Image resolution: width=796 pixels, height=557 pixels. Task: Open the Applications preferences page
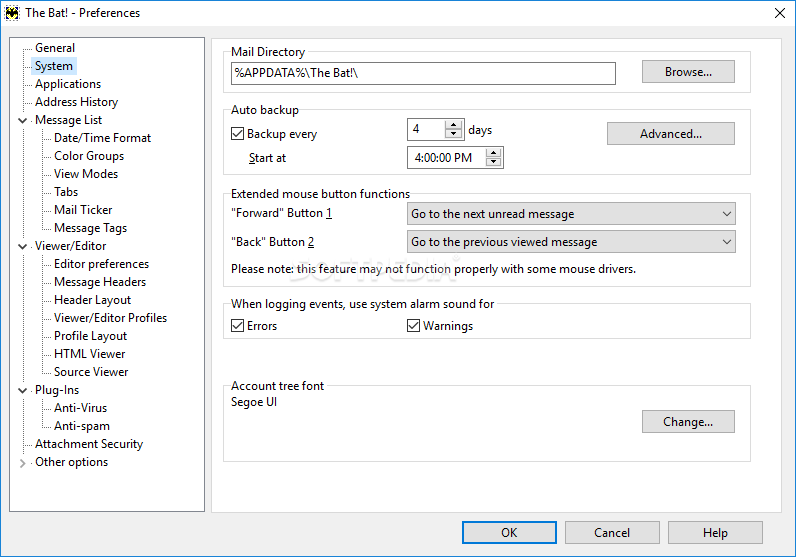(x=68, y=84)
